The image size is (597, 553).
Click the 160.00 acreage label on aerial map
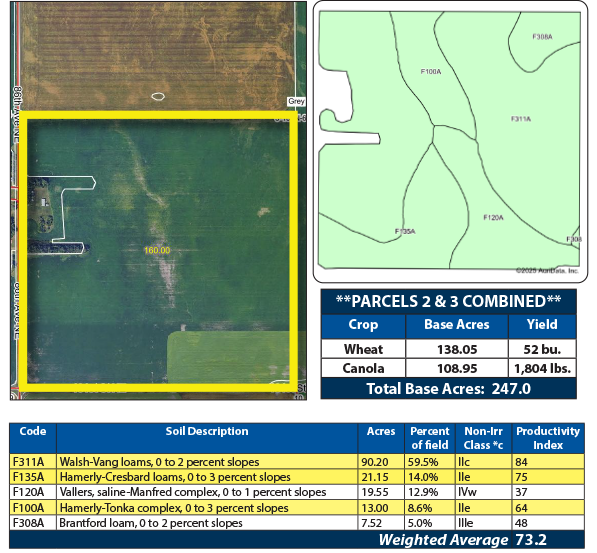(157, 250)
